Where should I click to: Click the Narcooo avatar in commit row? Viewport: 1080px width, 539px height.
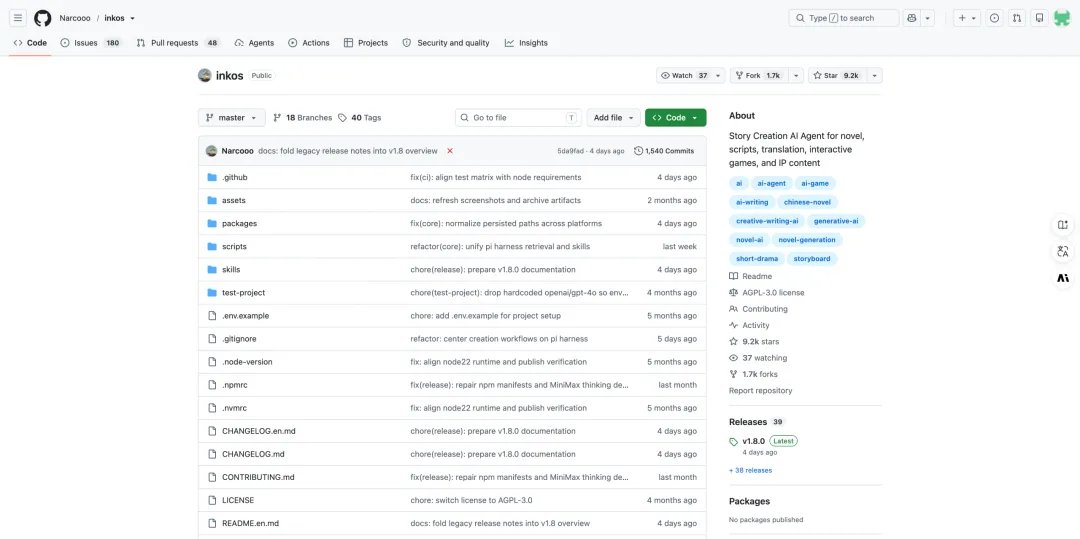[211, 151]
